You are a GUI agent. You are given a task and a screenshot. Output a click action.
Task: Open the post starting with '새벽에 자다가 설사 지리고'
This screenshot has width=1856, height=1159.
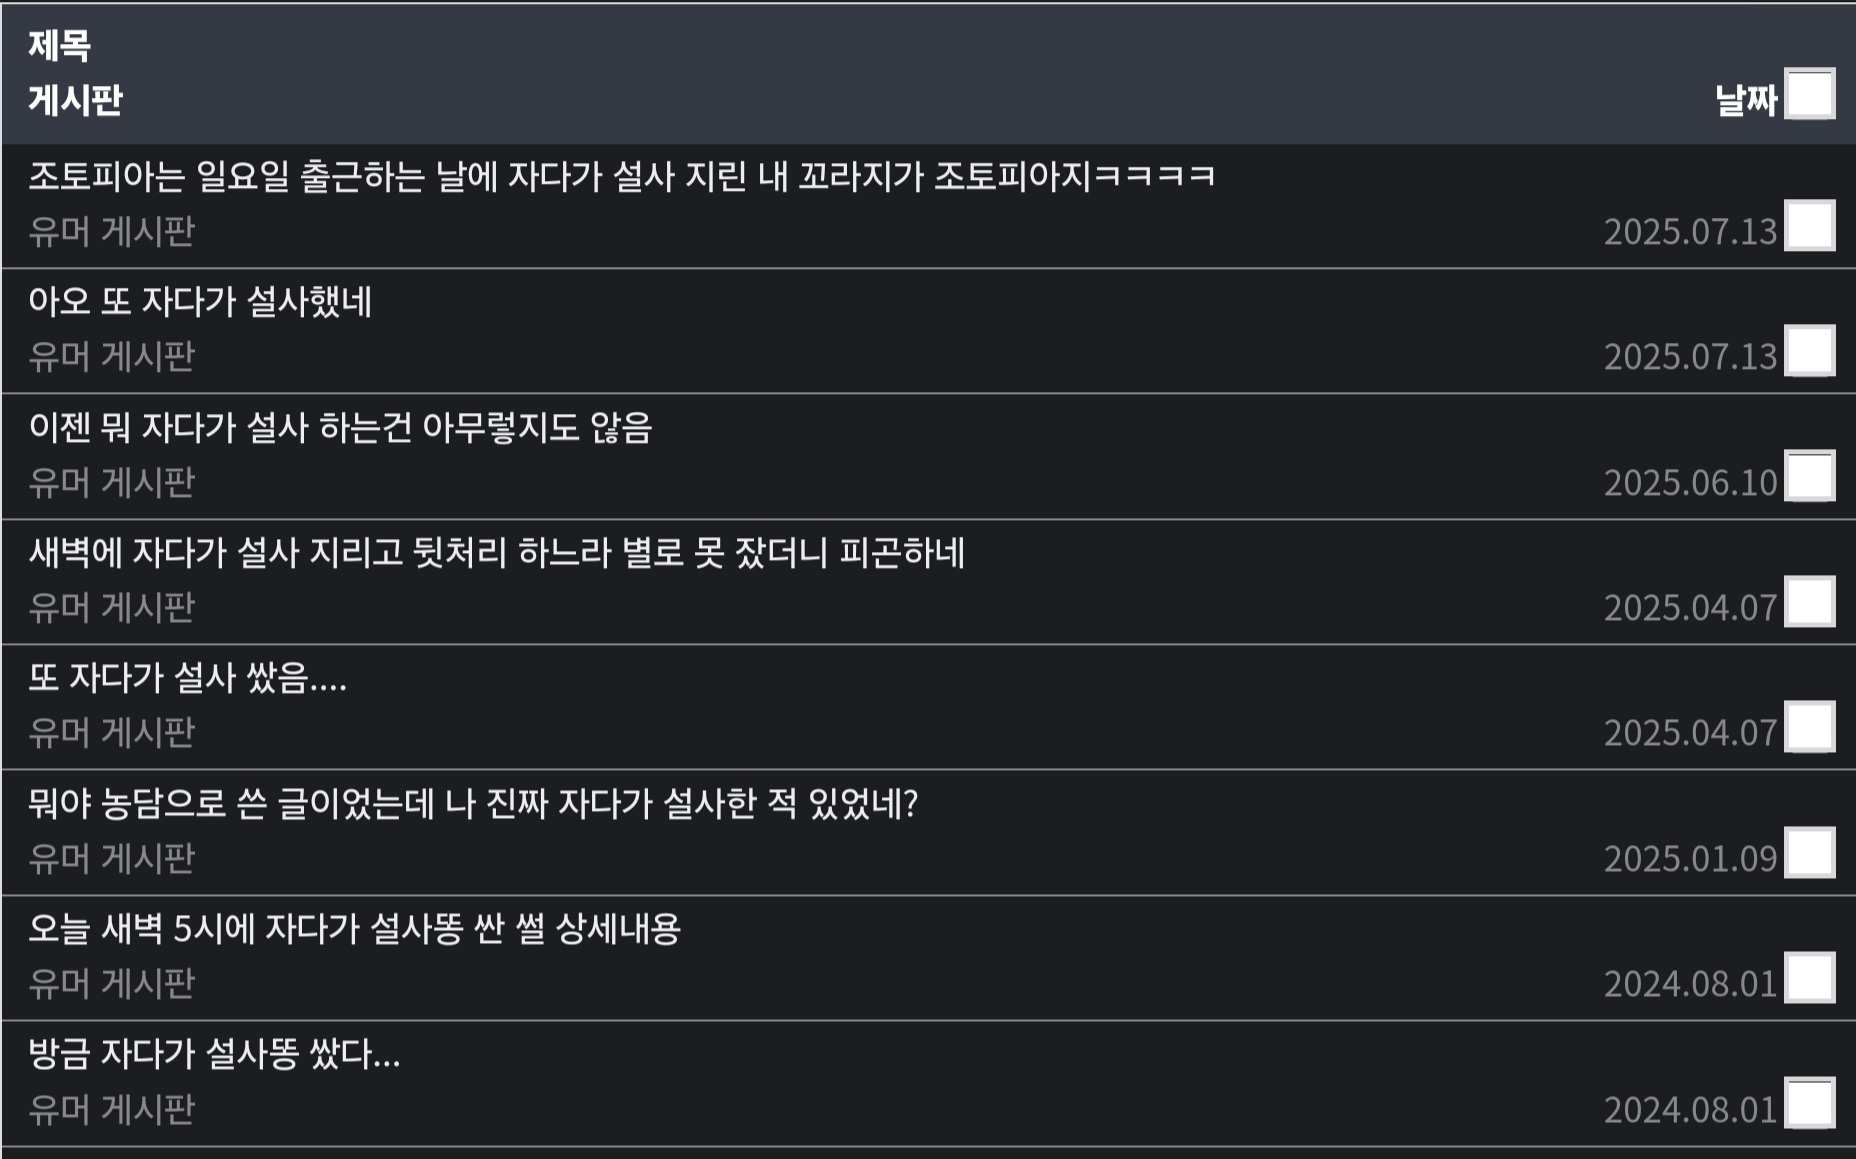(x=496, y=553)
